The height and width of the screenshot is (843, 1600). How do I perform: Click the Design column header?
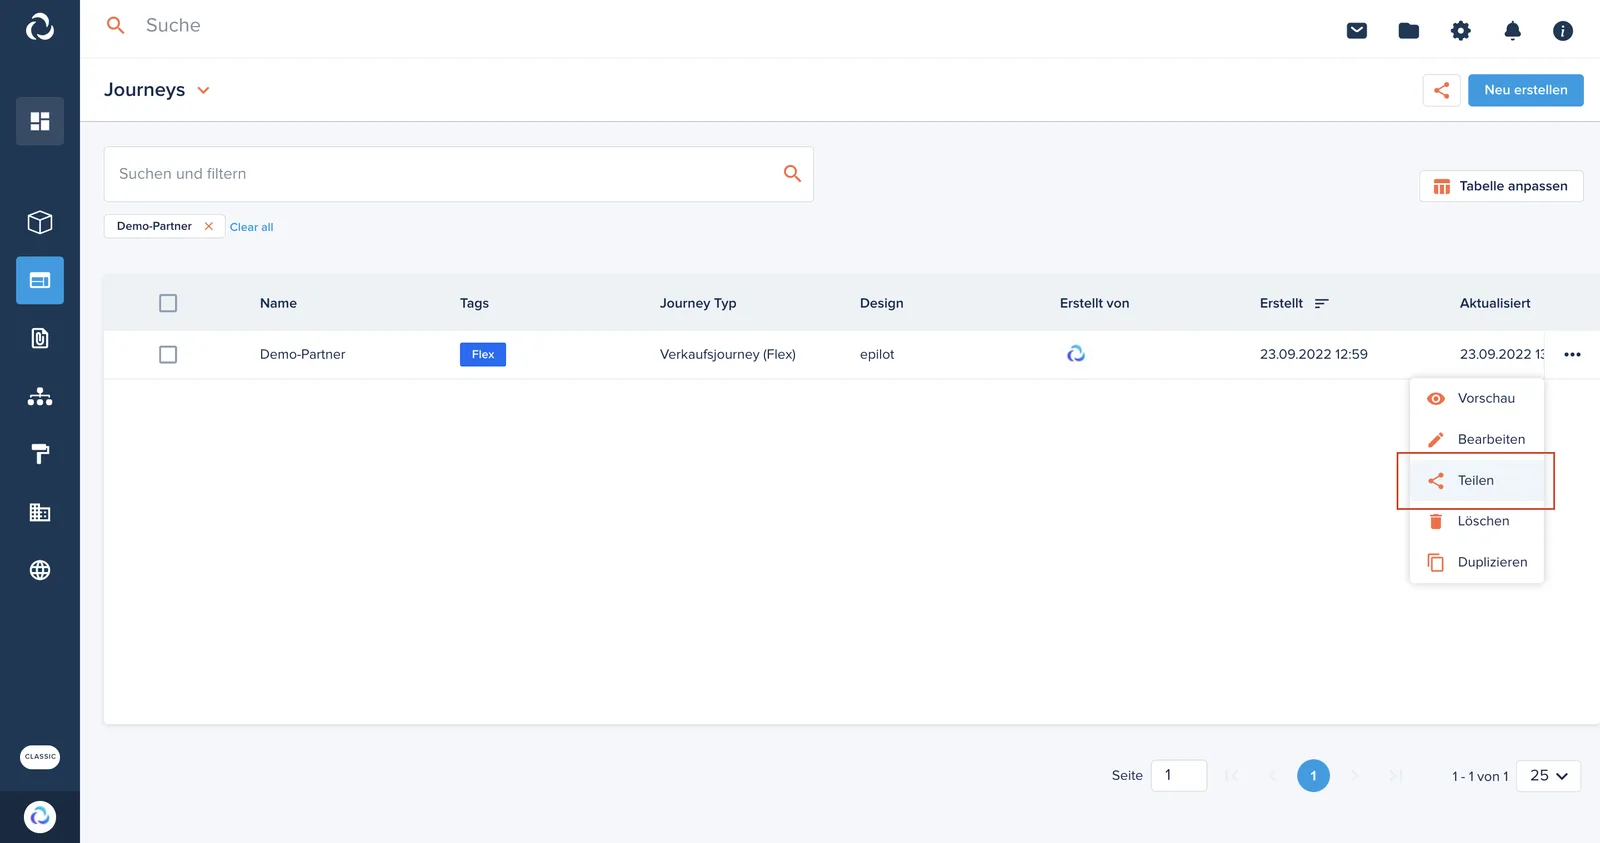[882, 303]
